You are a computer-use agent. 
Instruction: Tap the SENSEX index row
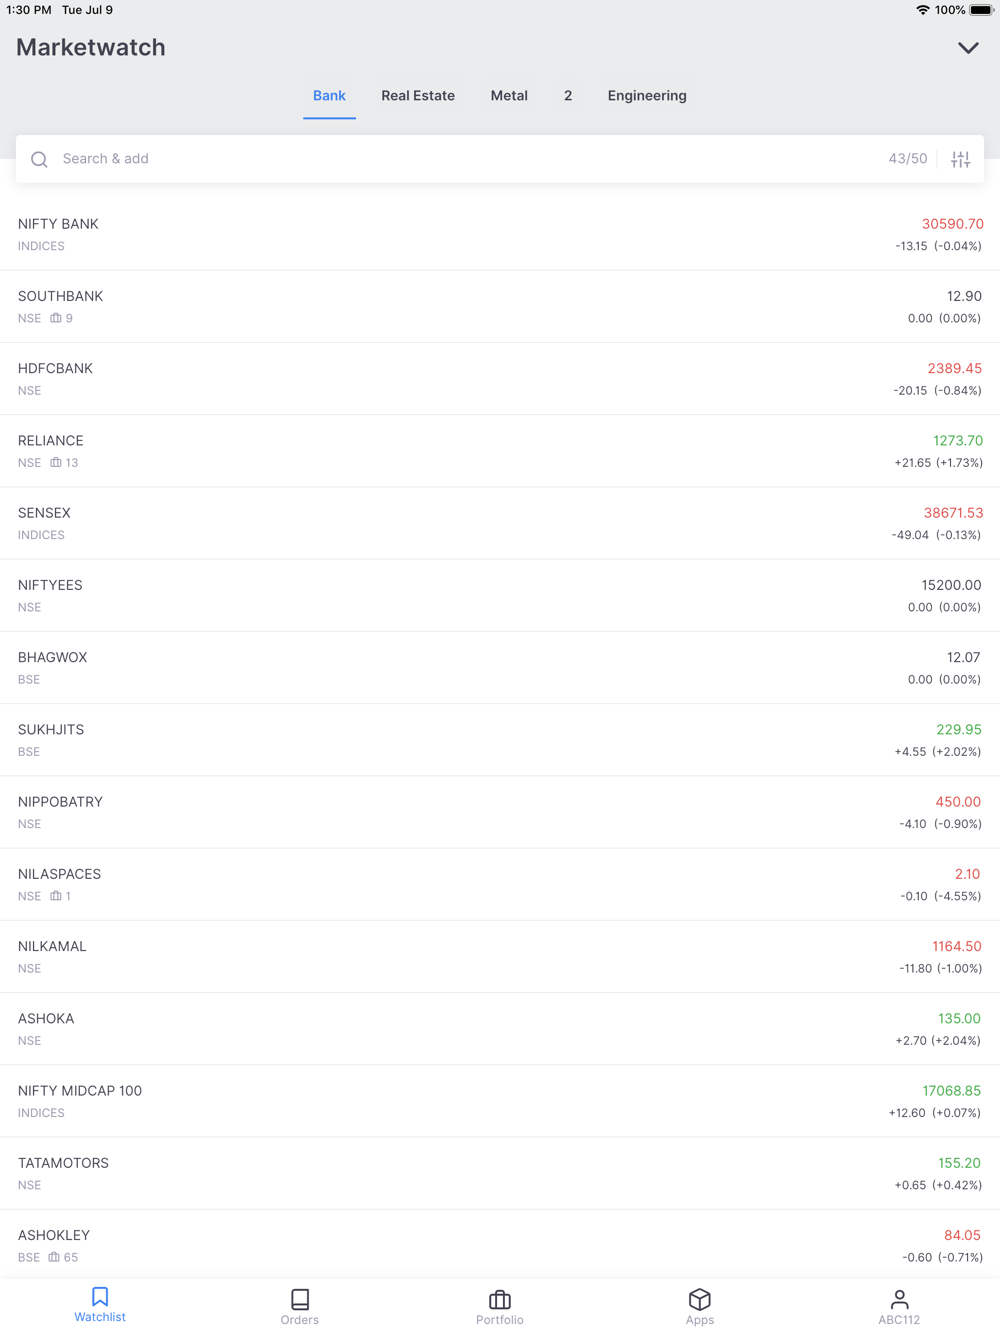point(500,523)
